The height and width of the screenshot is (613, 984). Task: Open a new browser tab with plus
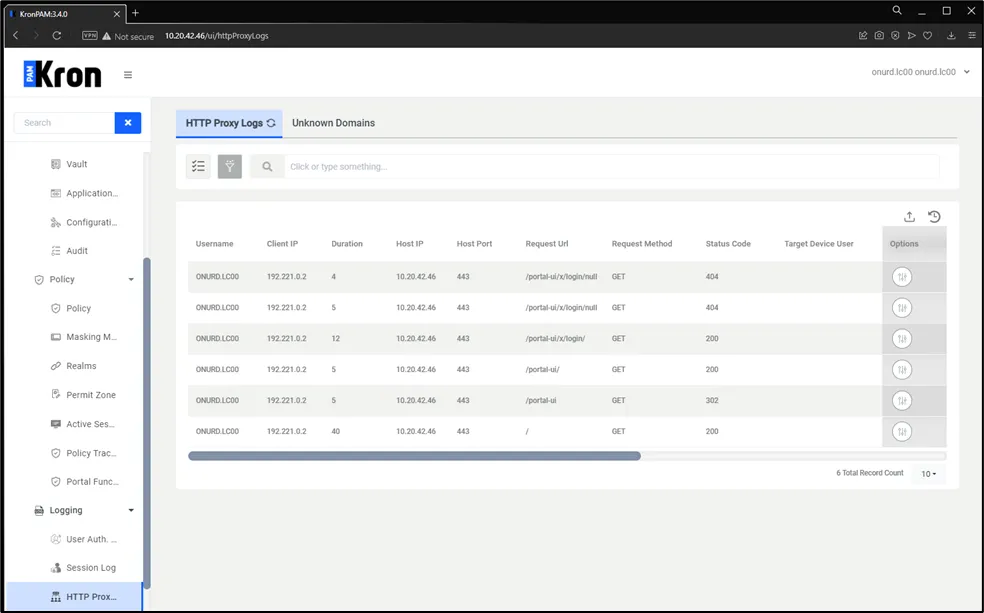(135, 13)
